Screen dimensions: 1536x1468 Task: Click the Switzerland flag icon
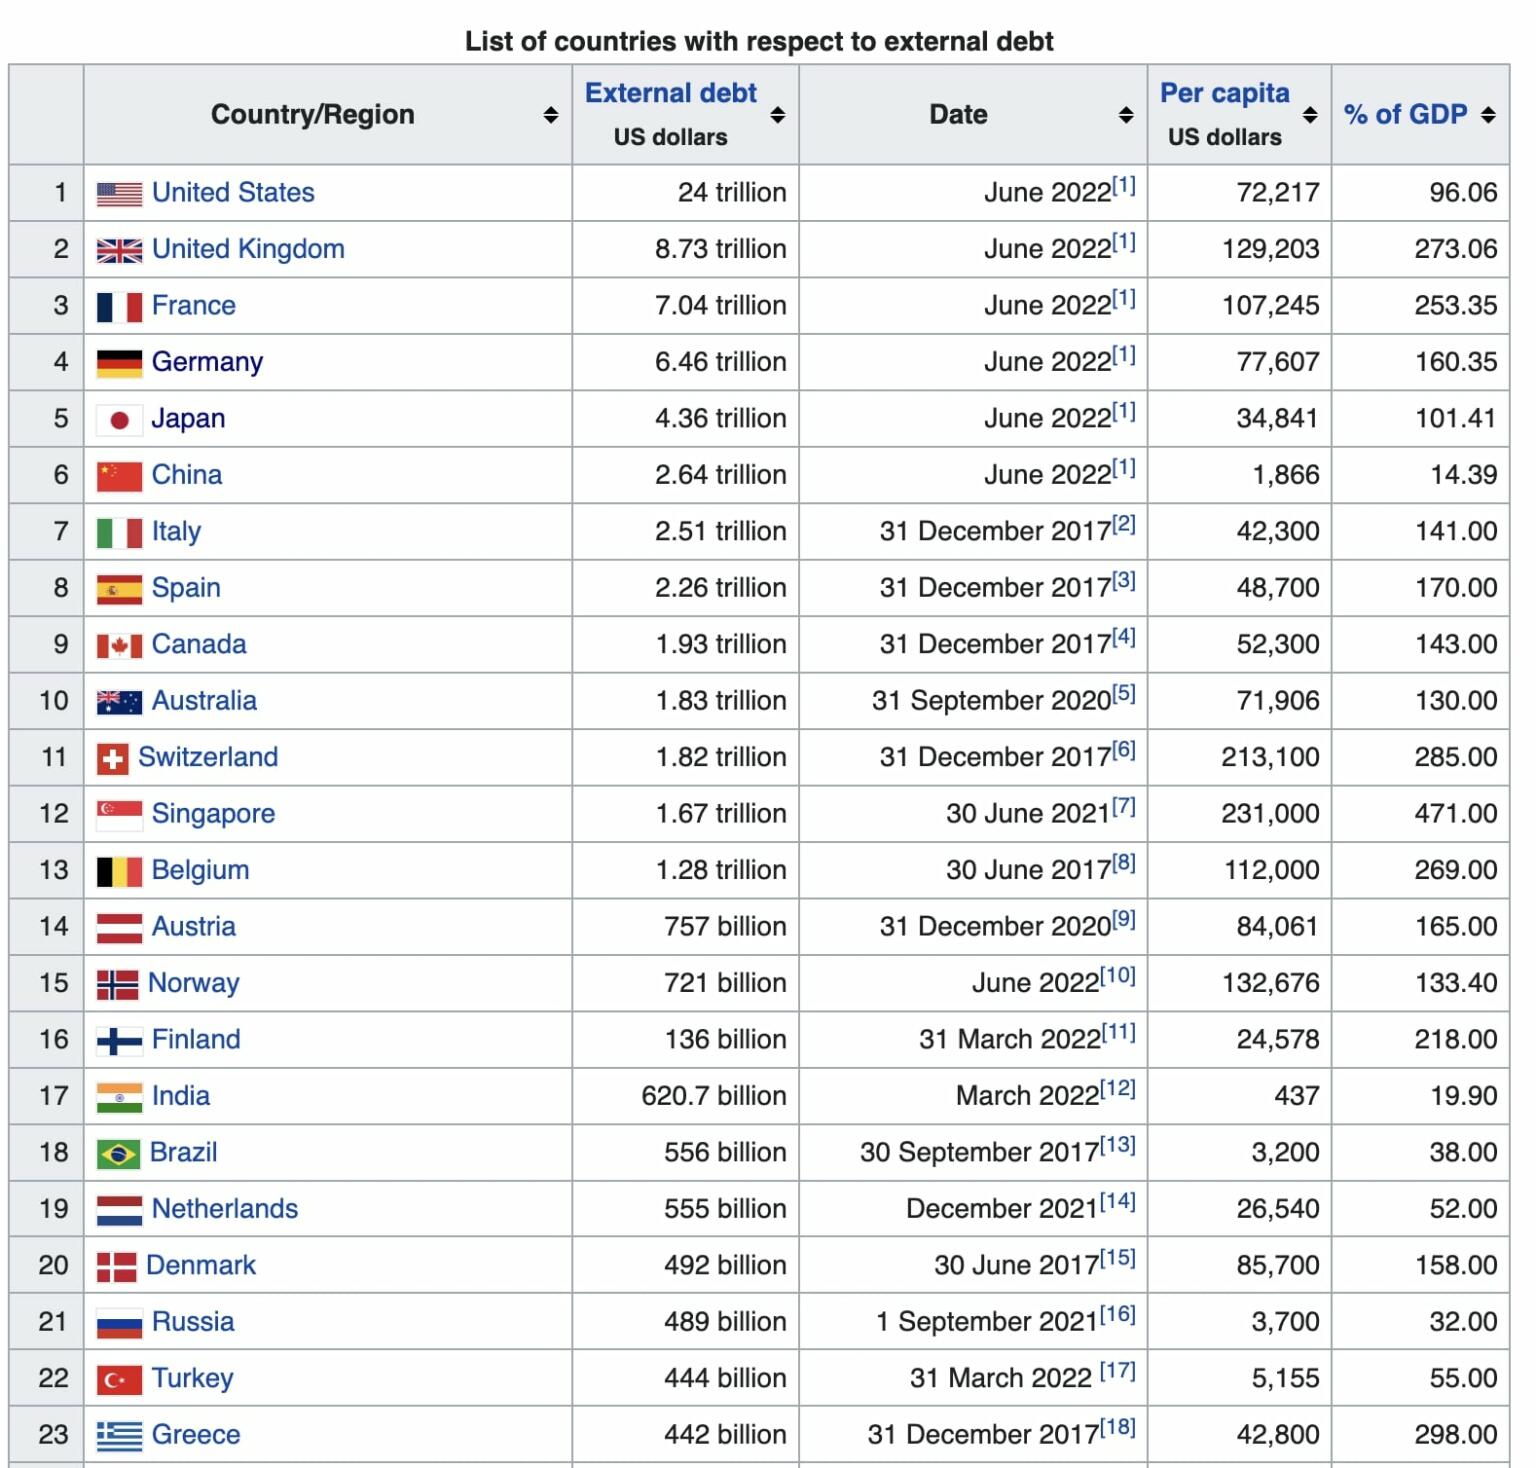[112, 759]
